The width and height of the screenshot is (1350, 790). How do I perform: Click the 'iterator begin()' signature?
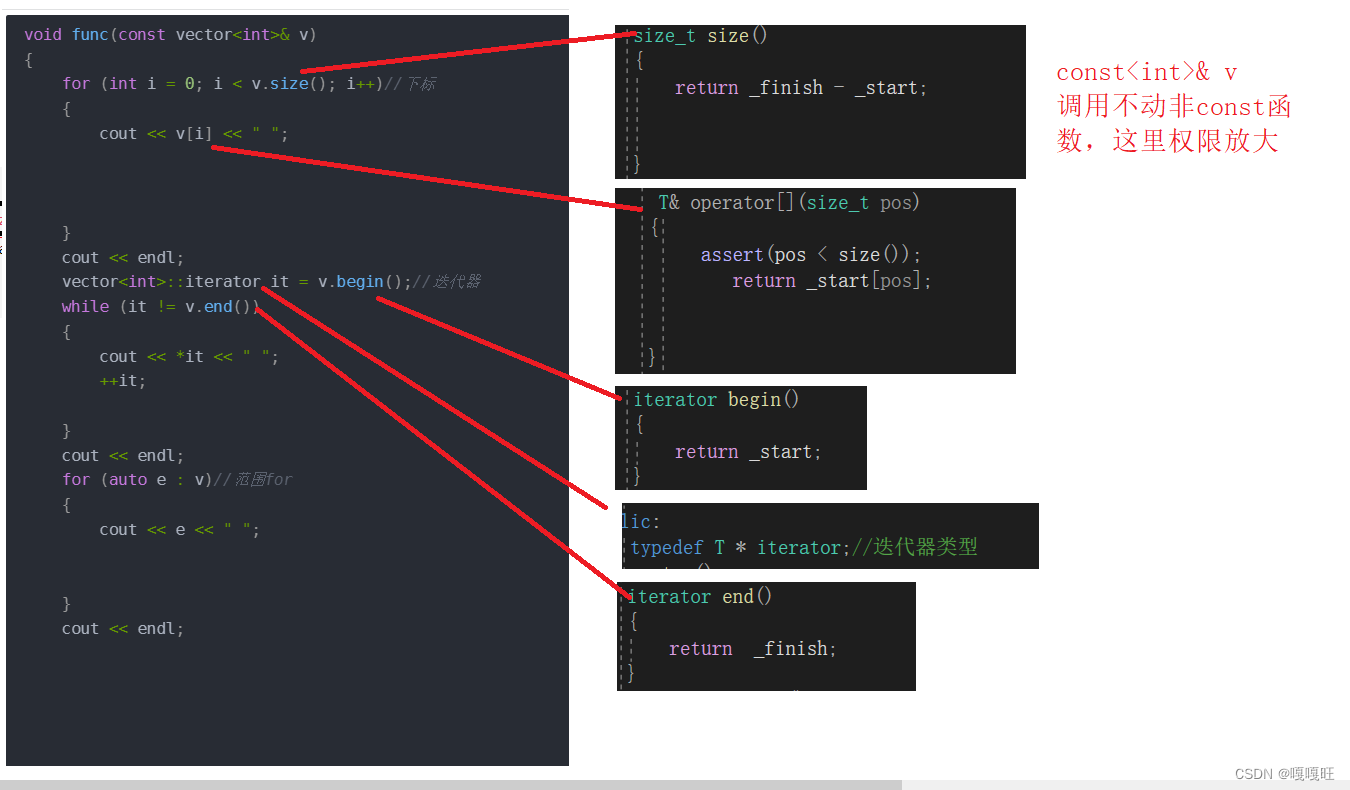717,400
